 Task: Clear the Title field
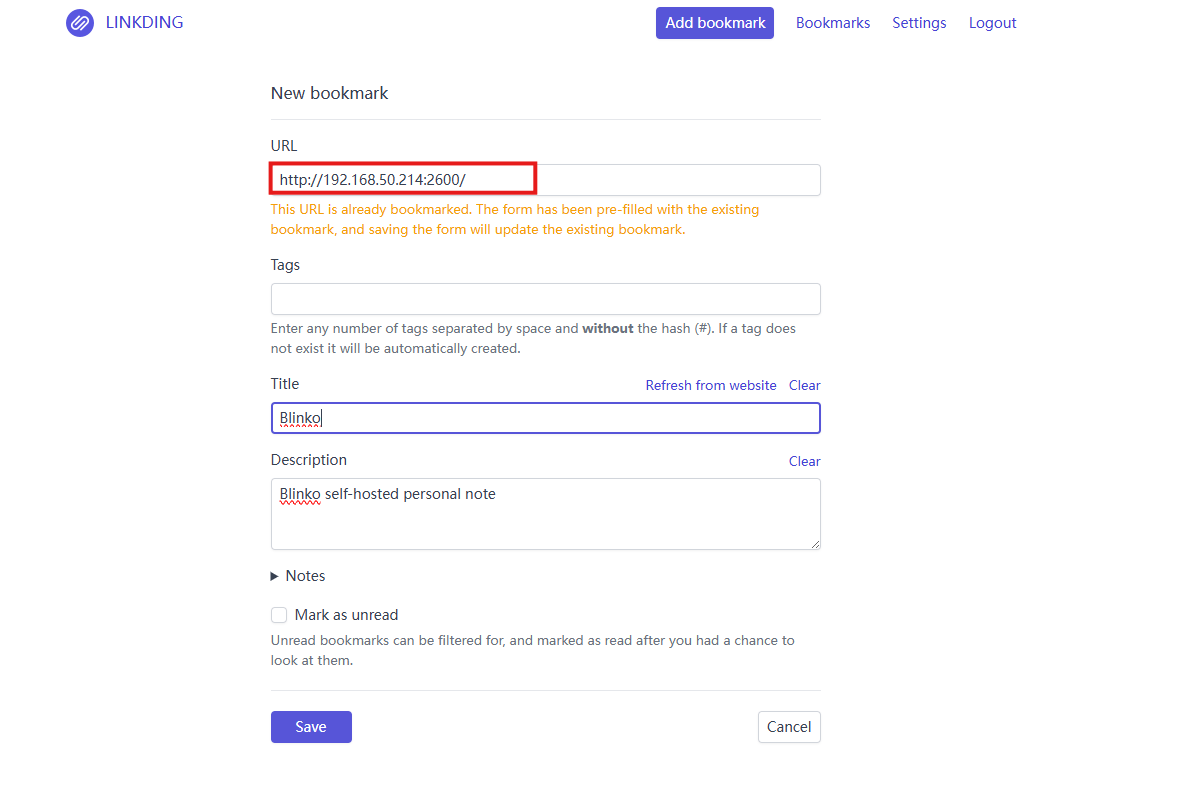click(804, 385)
